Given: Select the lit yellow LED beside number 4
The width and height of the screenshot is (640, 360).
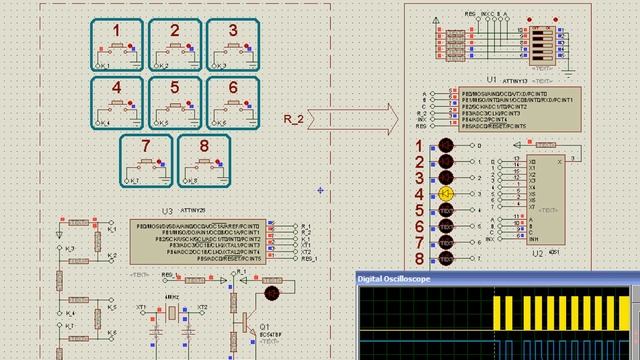Looking at the screenshot, I should [446, 194].
